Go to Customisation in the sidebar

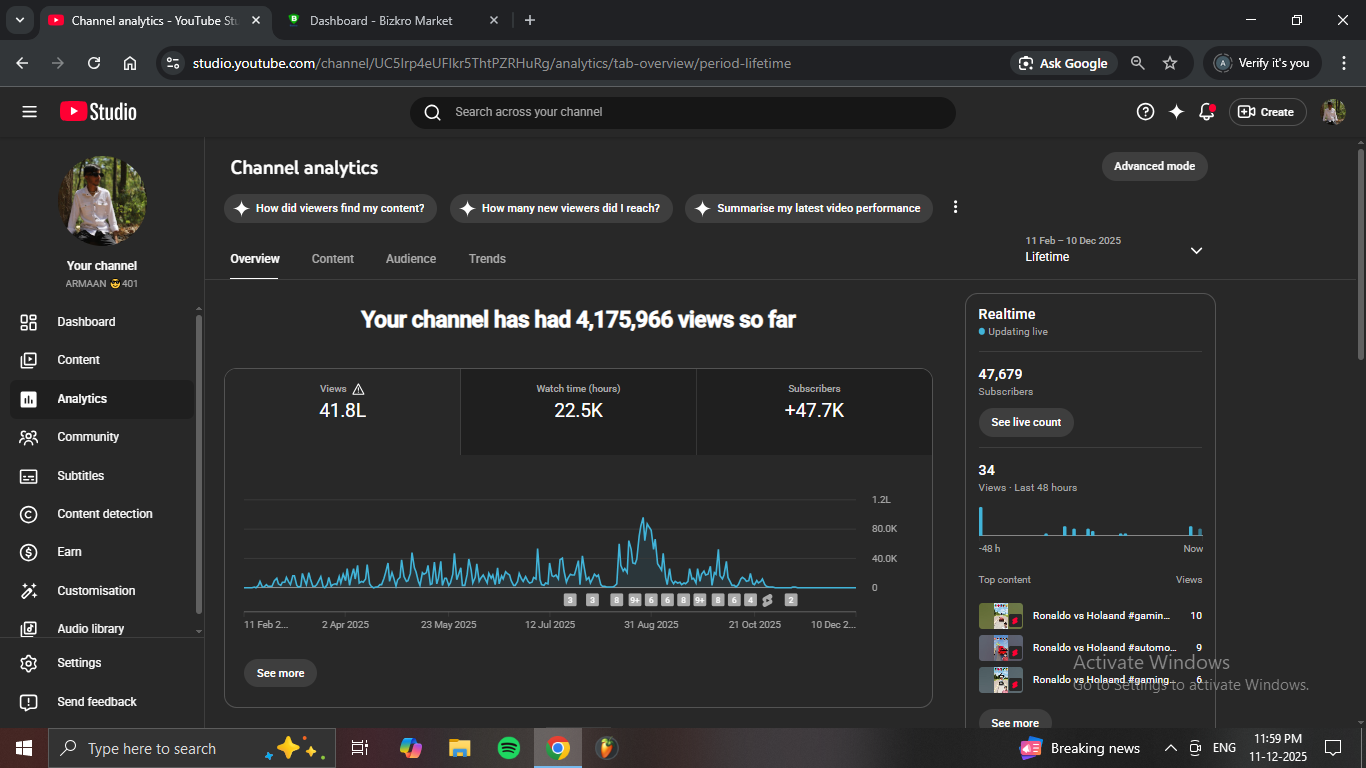click(95, 591)
